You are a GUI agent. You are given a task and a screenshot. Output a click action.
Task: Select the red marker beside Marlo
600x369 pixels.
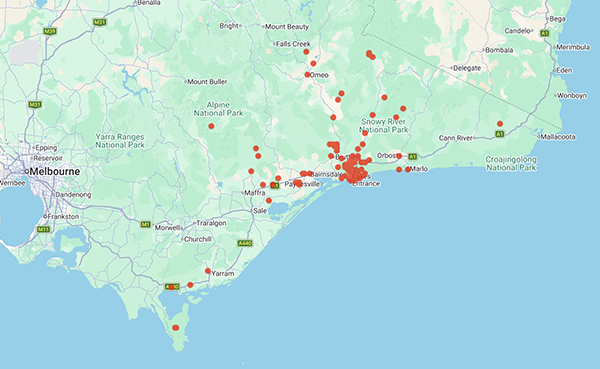tap(408, 169)
